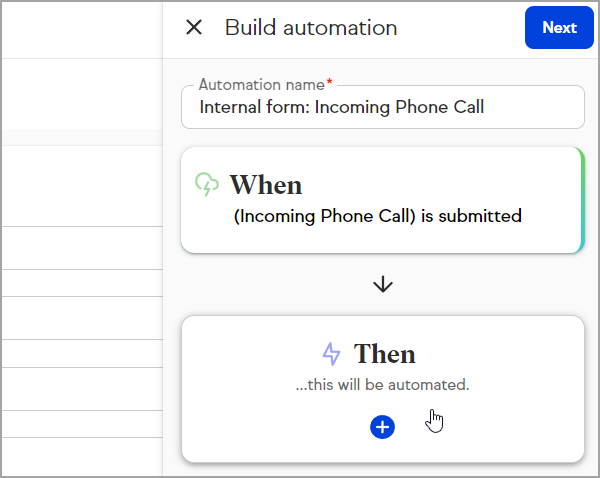Image resolution: width=600 pixels, height=478 pixels.
Task: Close the Build automation panel
Action: pyautogui.click(x=194, y=28)
